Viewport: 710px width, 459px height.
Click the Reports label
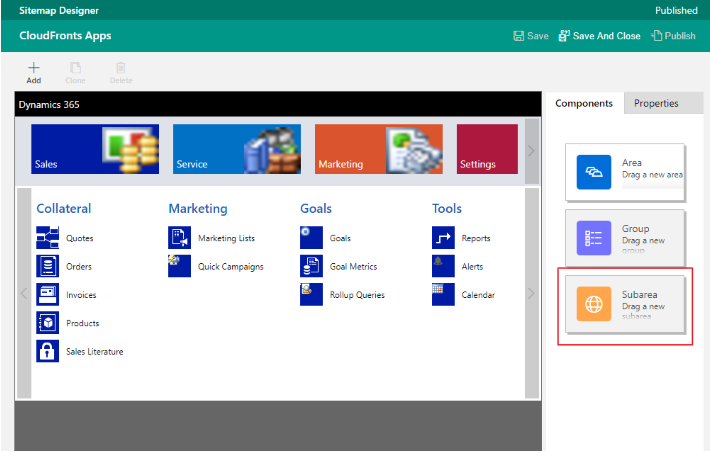(x=476, y=239)
